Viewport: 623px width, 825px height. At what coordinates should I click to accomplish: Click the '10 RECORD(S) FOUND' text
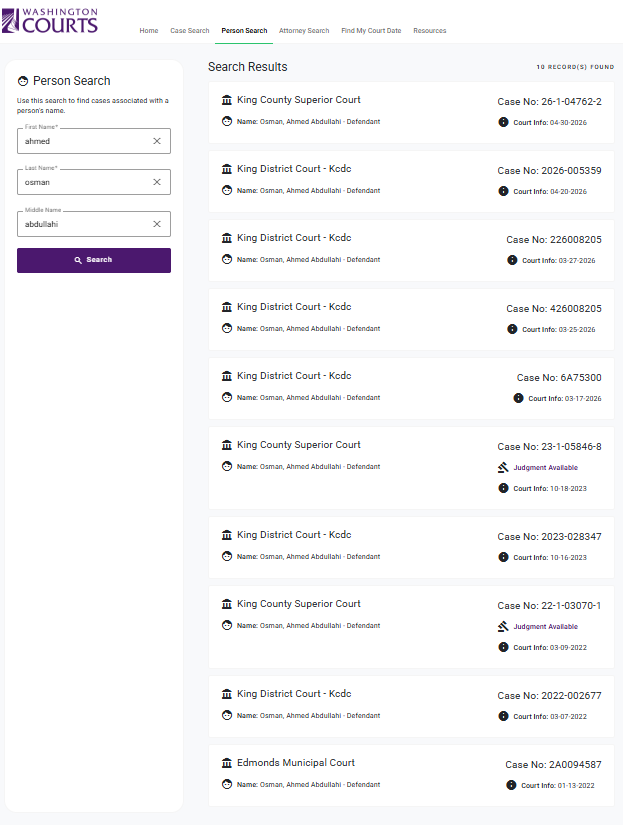pos(575,67)
